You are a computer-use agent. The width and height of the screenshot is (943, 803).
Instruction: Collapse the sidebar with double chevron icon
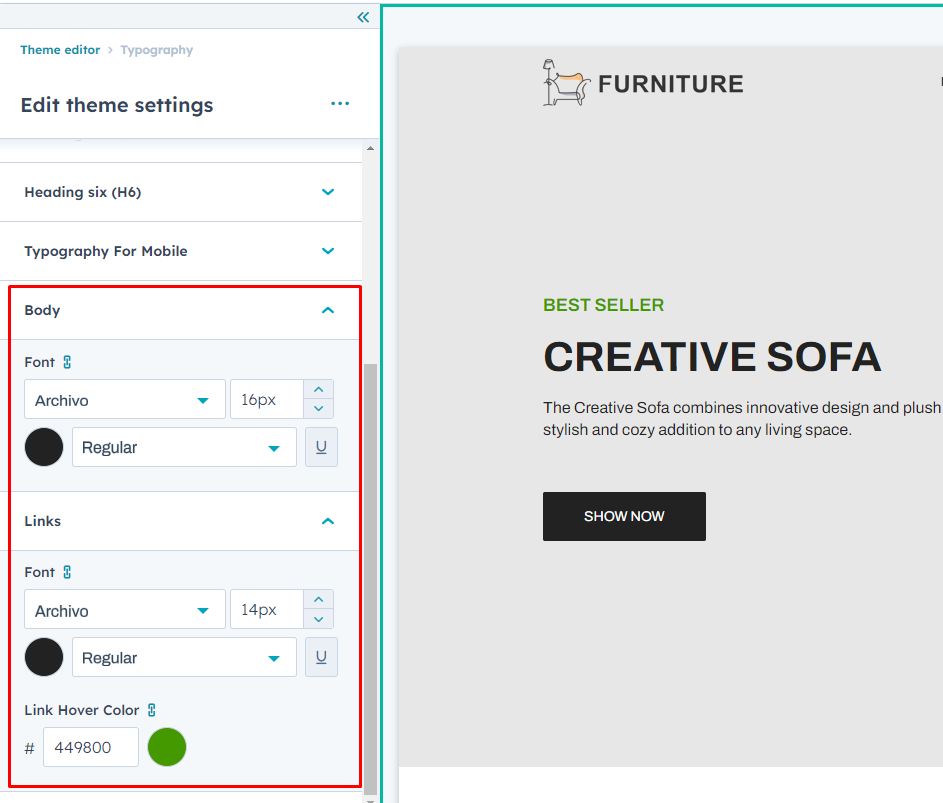363,17
